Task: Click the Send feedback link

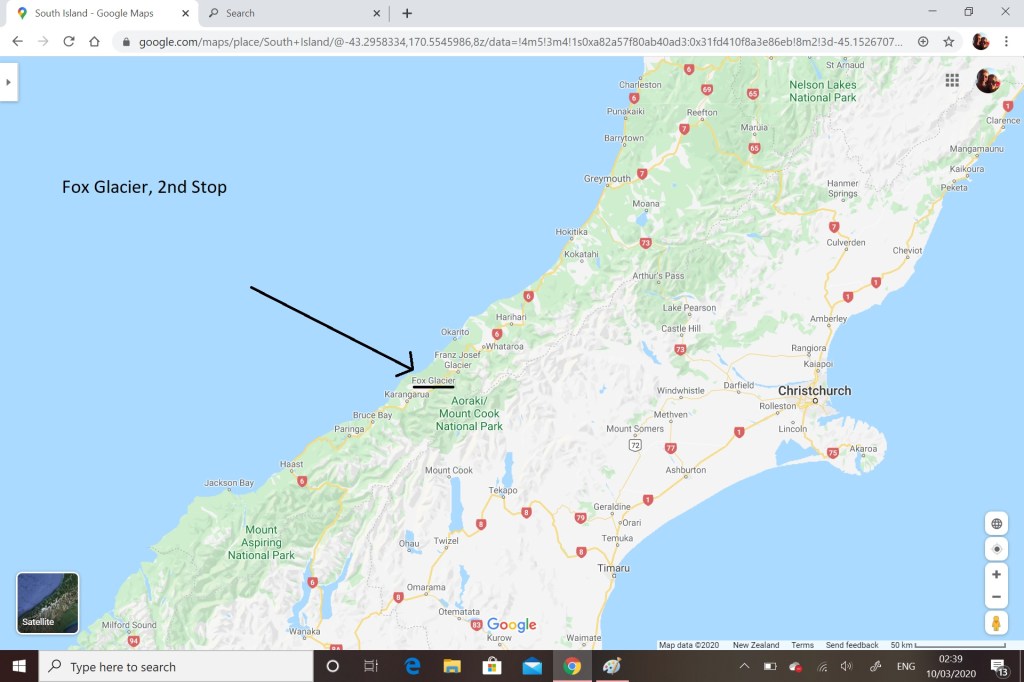Action: [x=852, y=645]
